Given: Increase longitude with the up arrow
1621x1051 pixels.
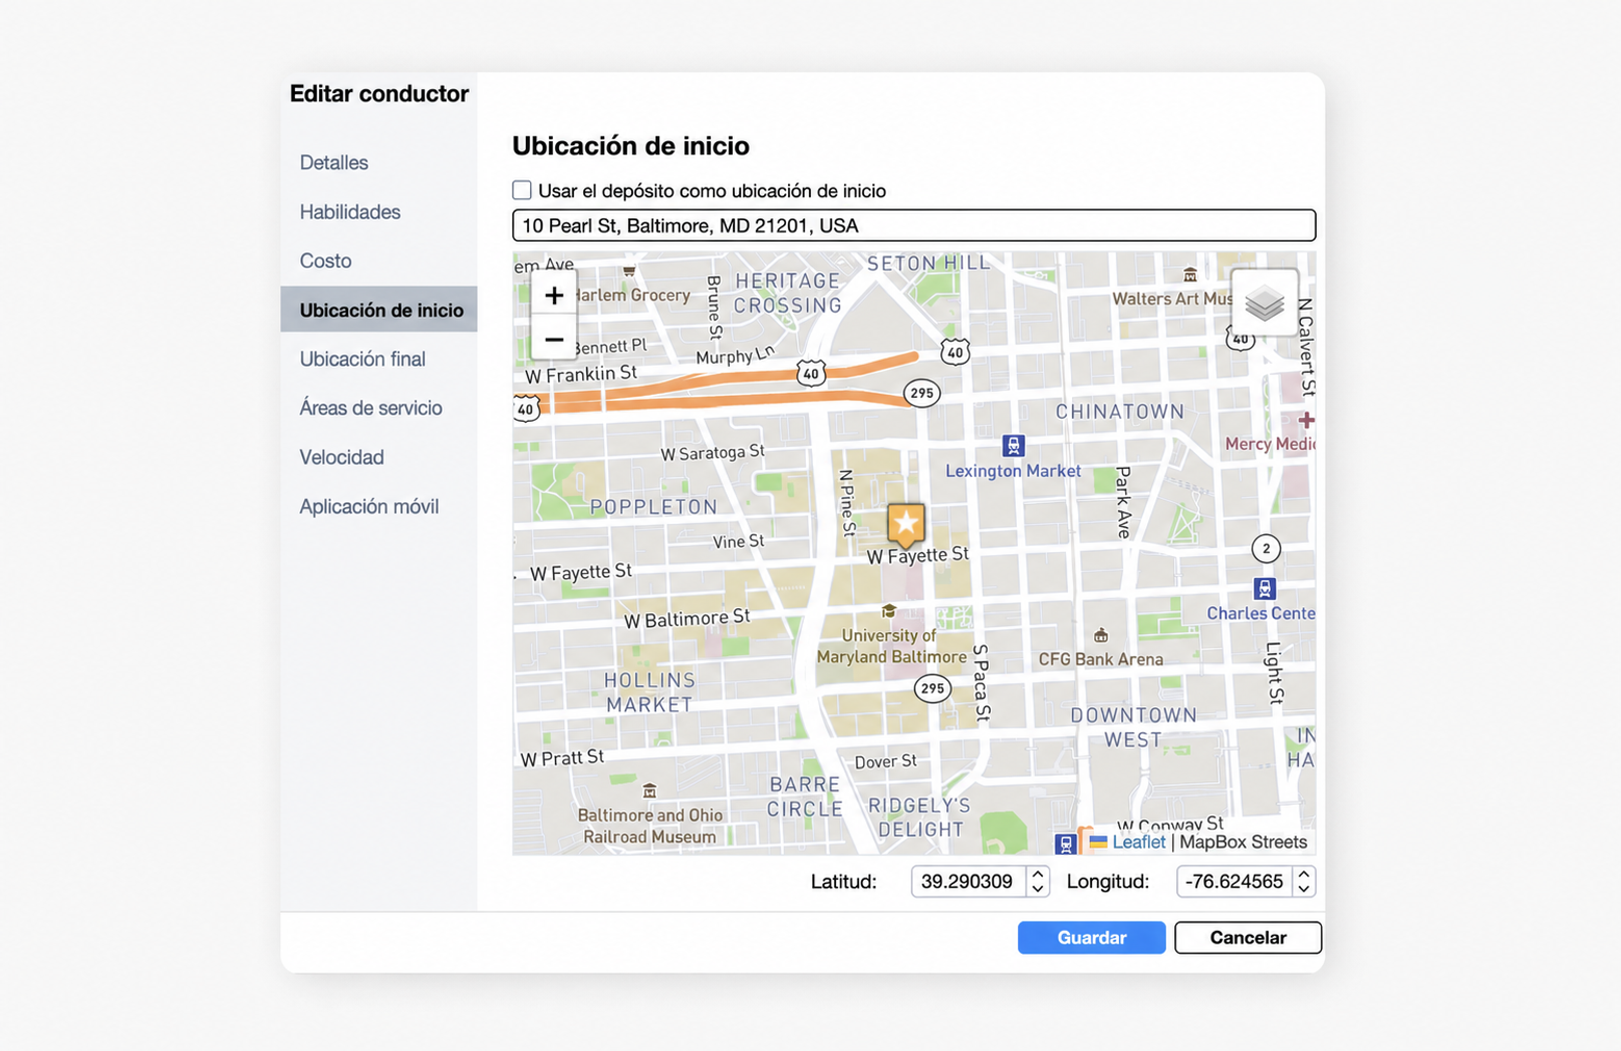Looking at the screenshot, I should (x=1303, y=874).
